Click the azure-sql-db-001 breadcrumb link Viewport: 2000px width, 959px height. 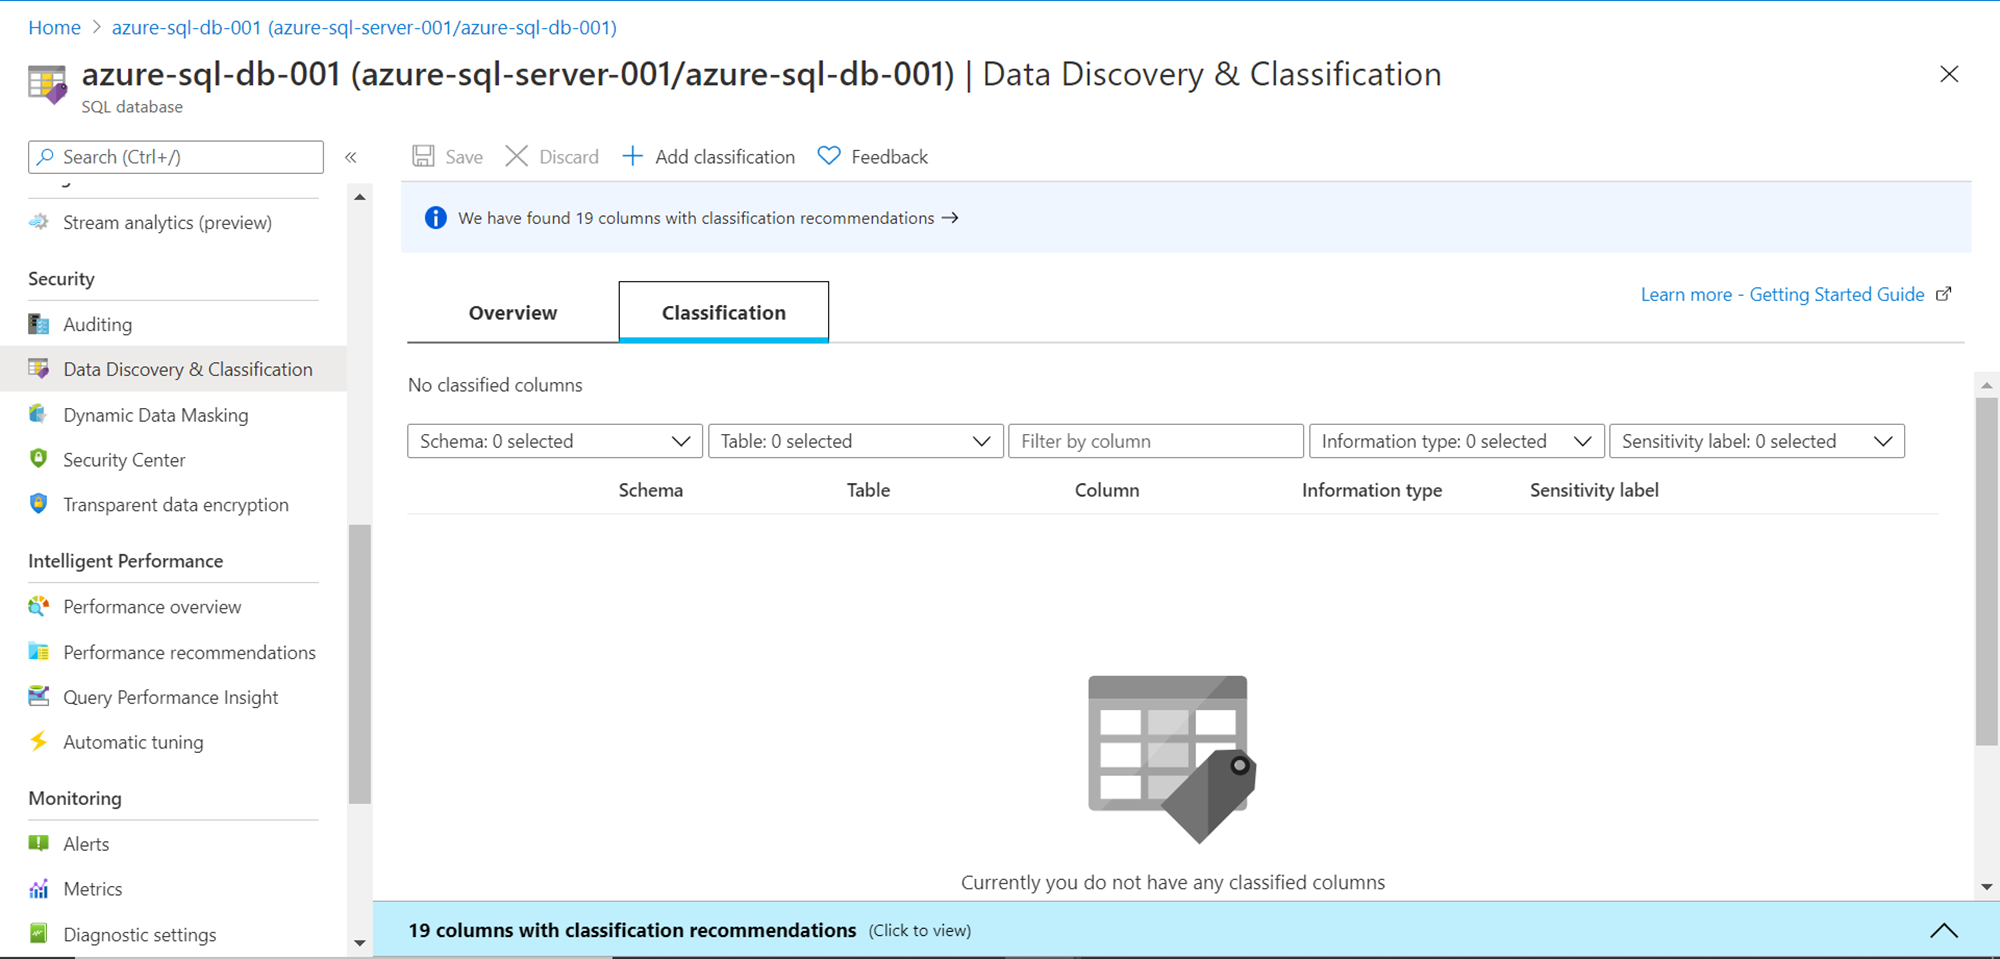364,27
